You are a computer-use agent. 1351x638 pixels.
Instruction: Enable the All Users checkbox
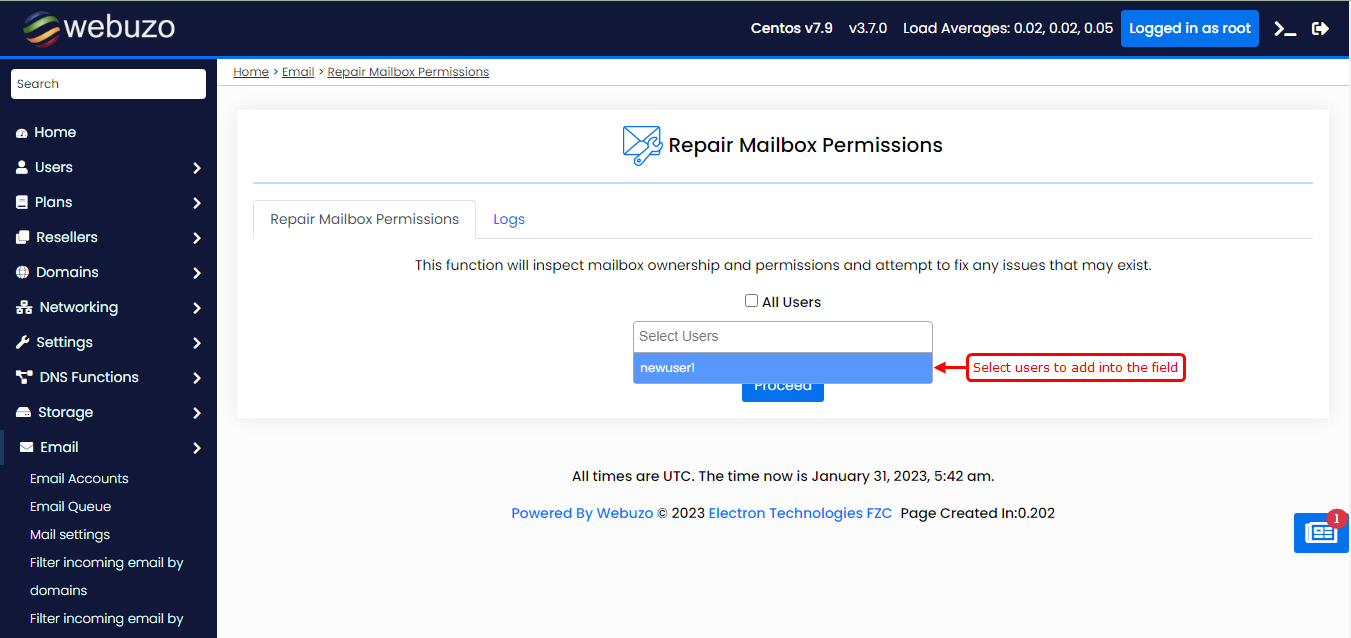pyautogui.click(x=751, y=300)
